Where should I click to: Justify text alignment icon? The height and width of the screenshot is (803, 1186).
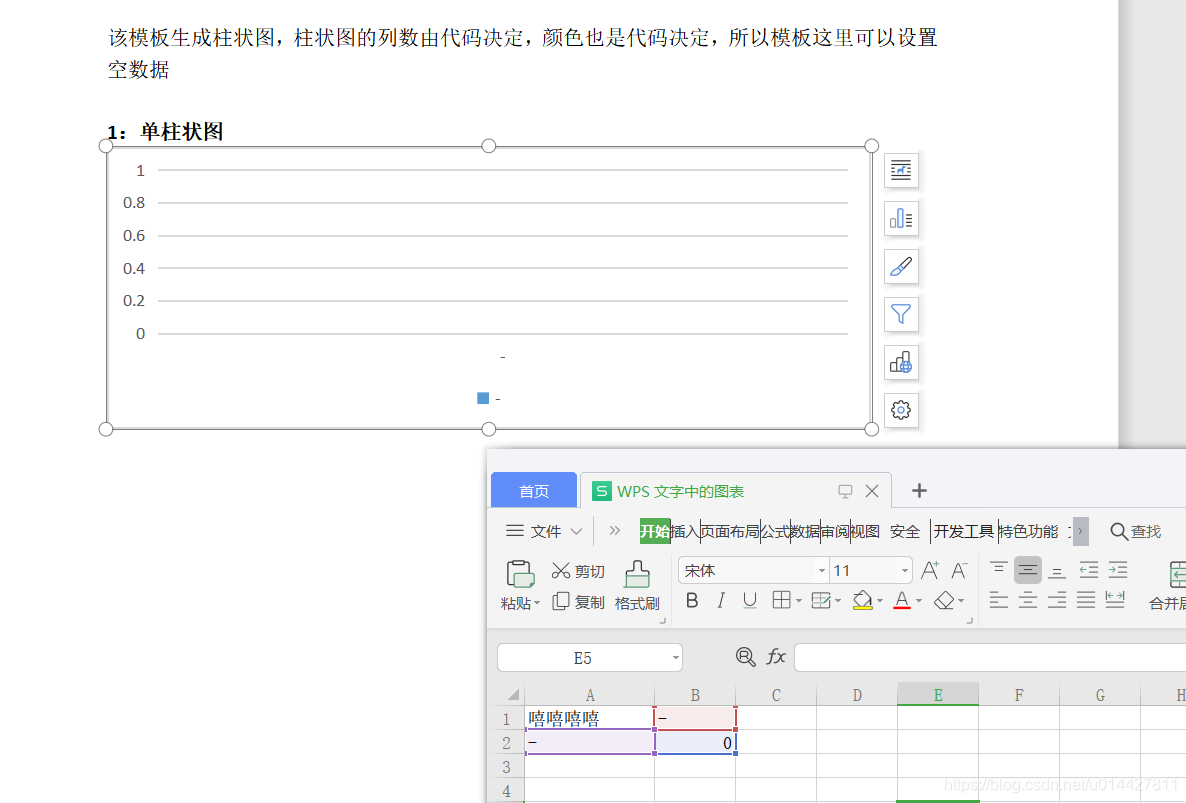(1086, 600)
